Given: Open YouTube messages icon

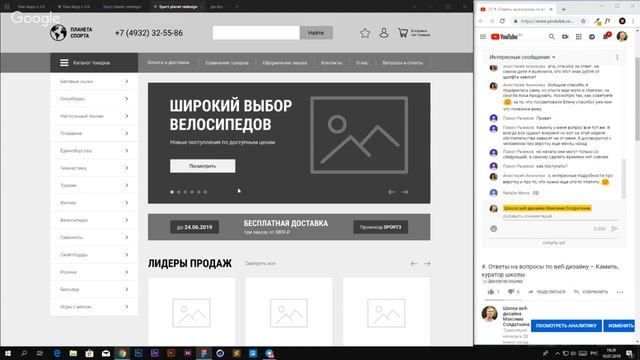Looking at the screenshot, I should 592,37.
